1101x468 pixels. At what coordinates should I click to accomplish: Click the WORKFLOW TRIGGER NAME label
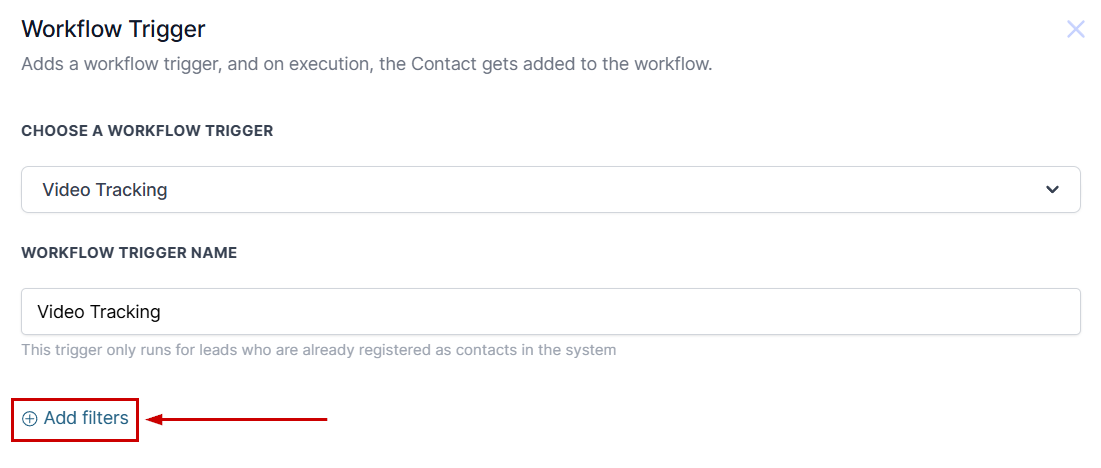pyautogui.click(x=129, y=253)
